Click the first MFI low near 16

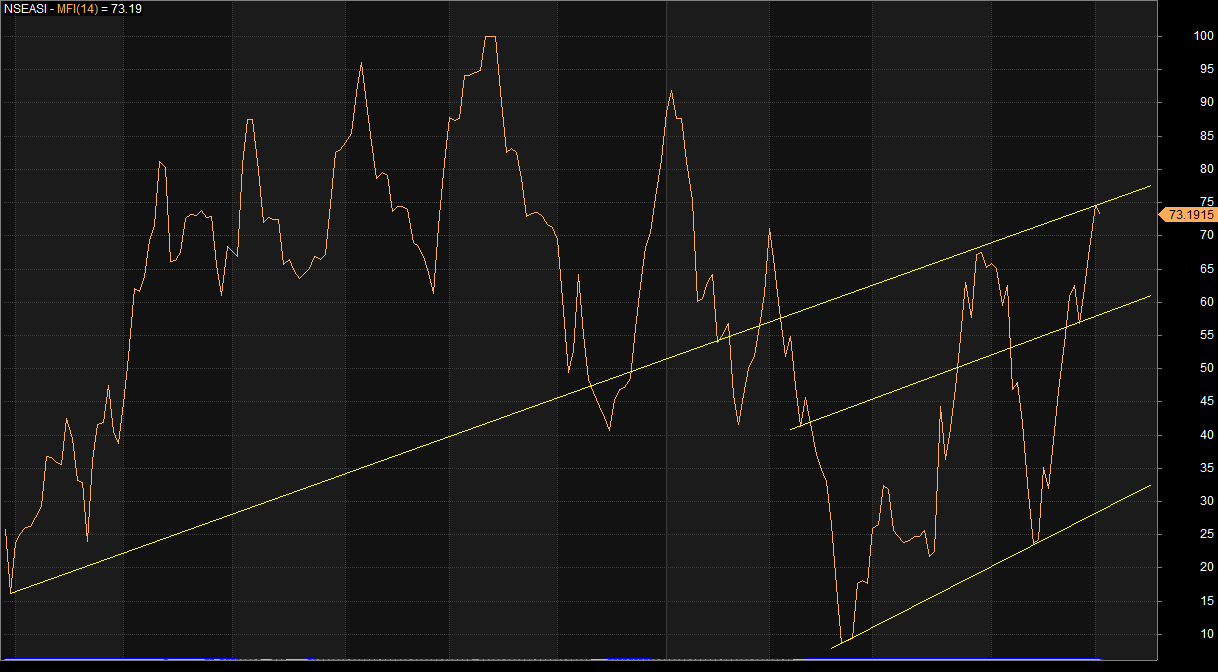pyautogui.click(x=11, y=593)
